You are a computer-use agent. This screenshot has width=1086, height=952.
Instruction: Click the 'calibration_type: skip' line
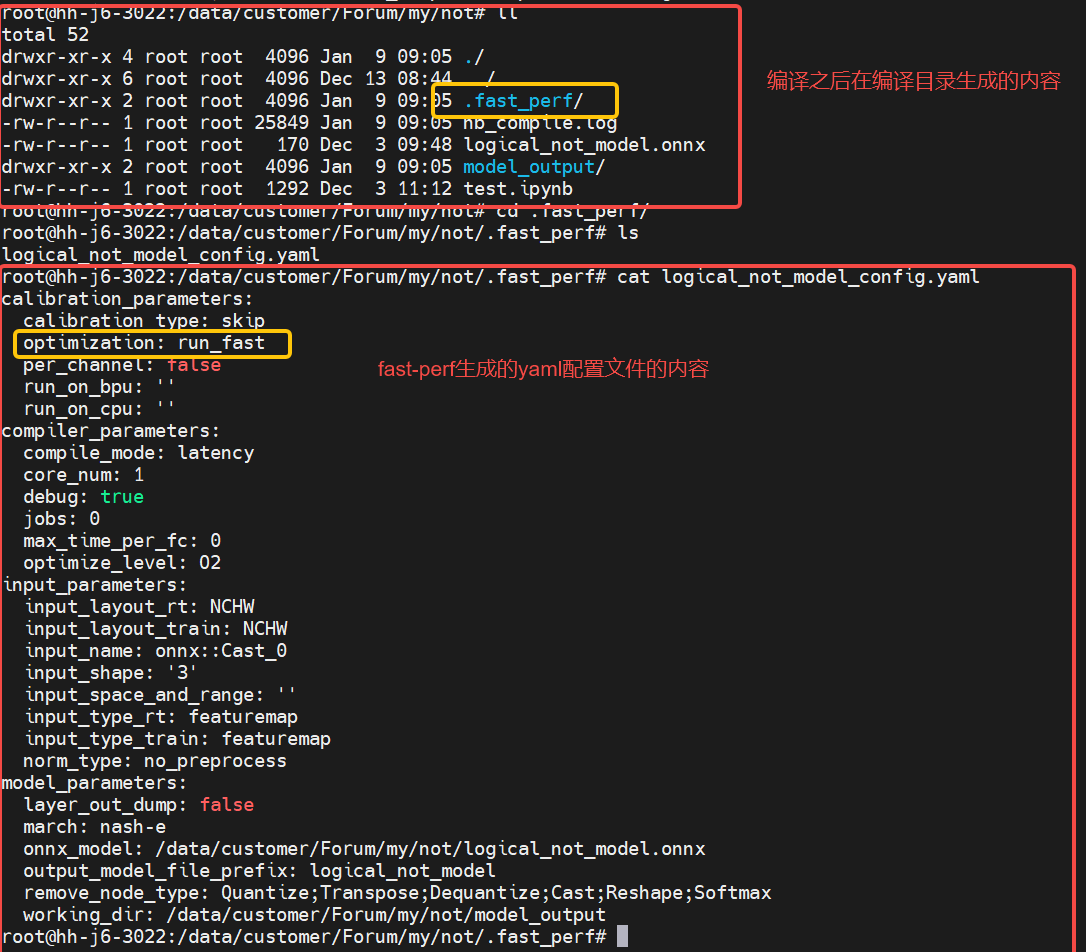(x=144, y=321)
